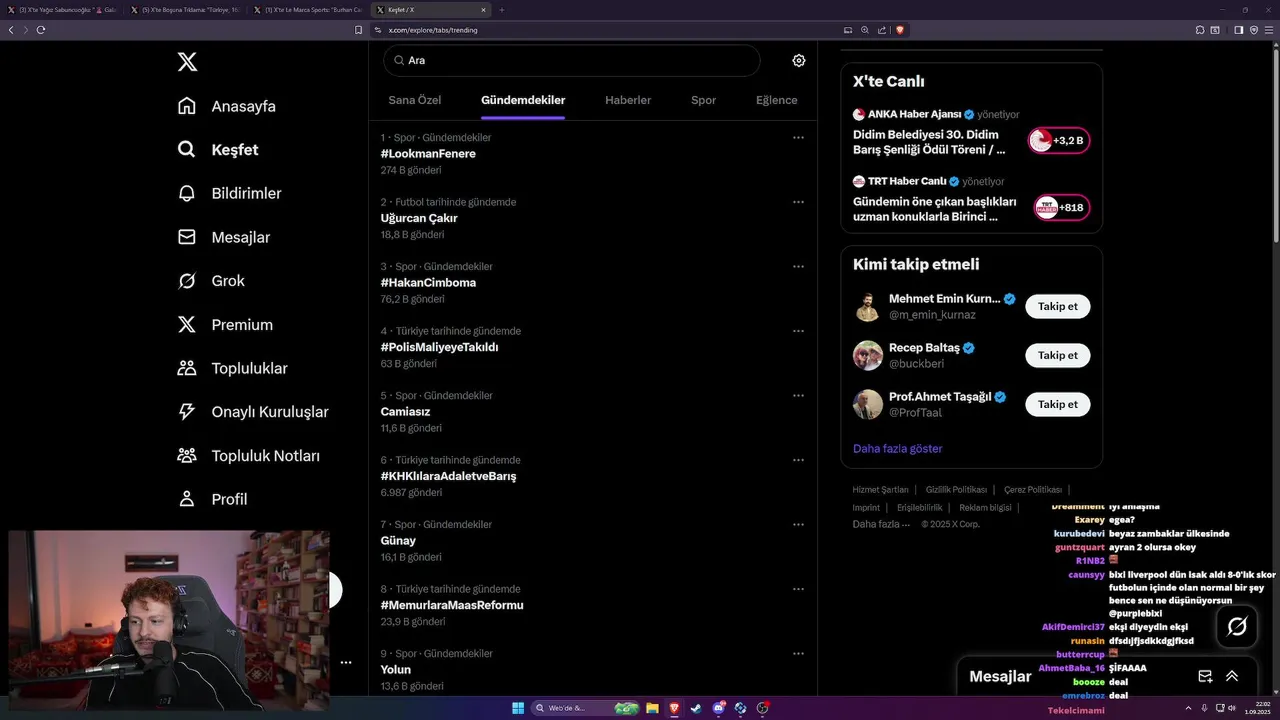Open more options for Uğurcan Çakır trend
The width and height of the screenshot is (1280, 720).
click(798, 202)
